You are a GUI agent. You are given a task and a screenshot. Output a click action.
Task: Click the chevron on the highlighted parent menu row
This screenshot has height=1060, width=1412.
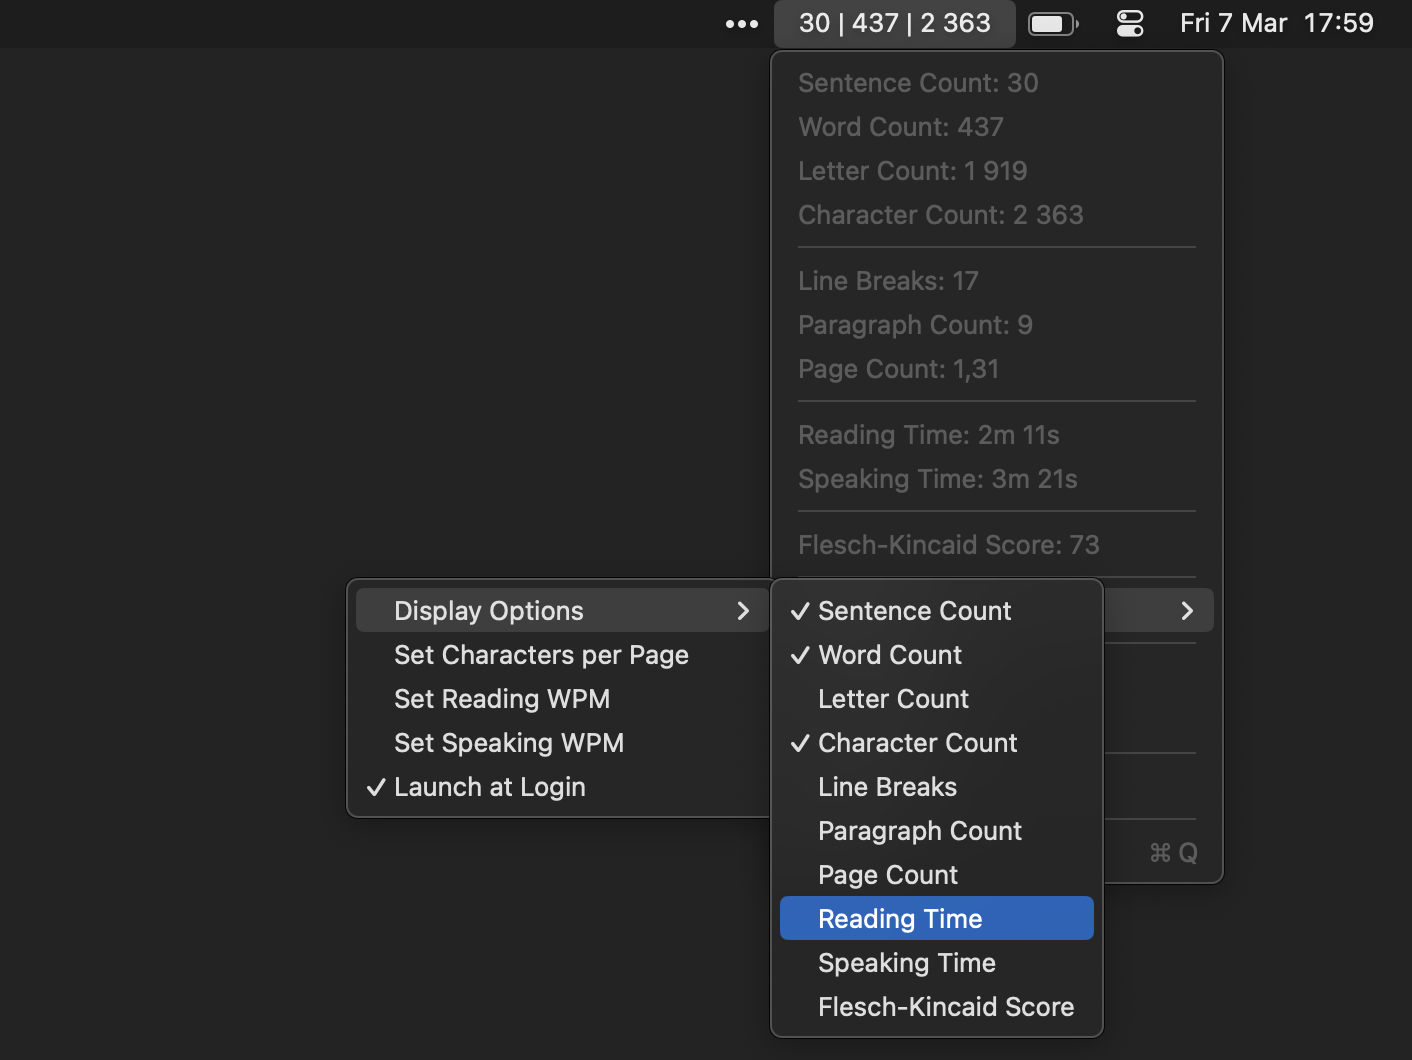(1187, 611)
